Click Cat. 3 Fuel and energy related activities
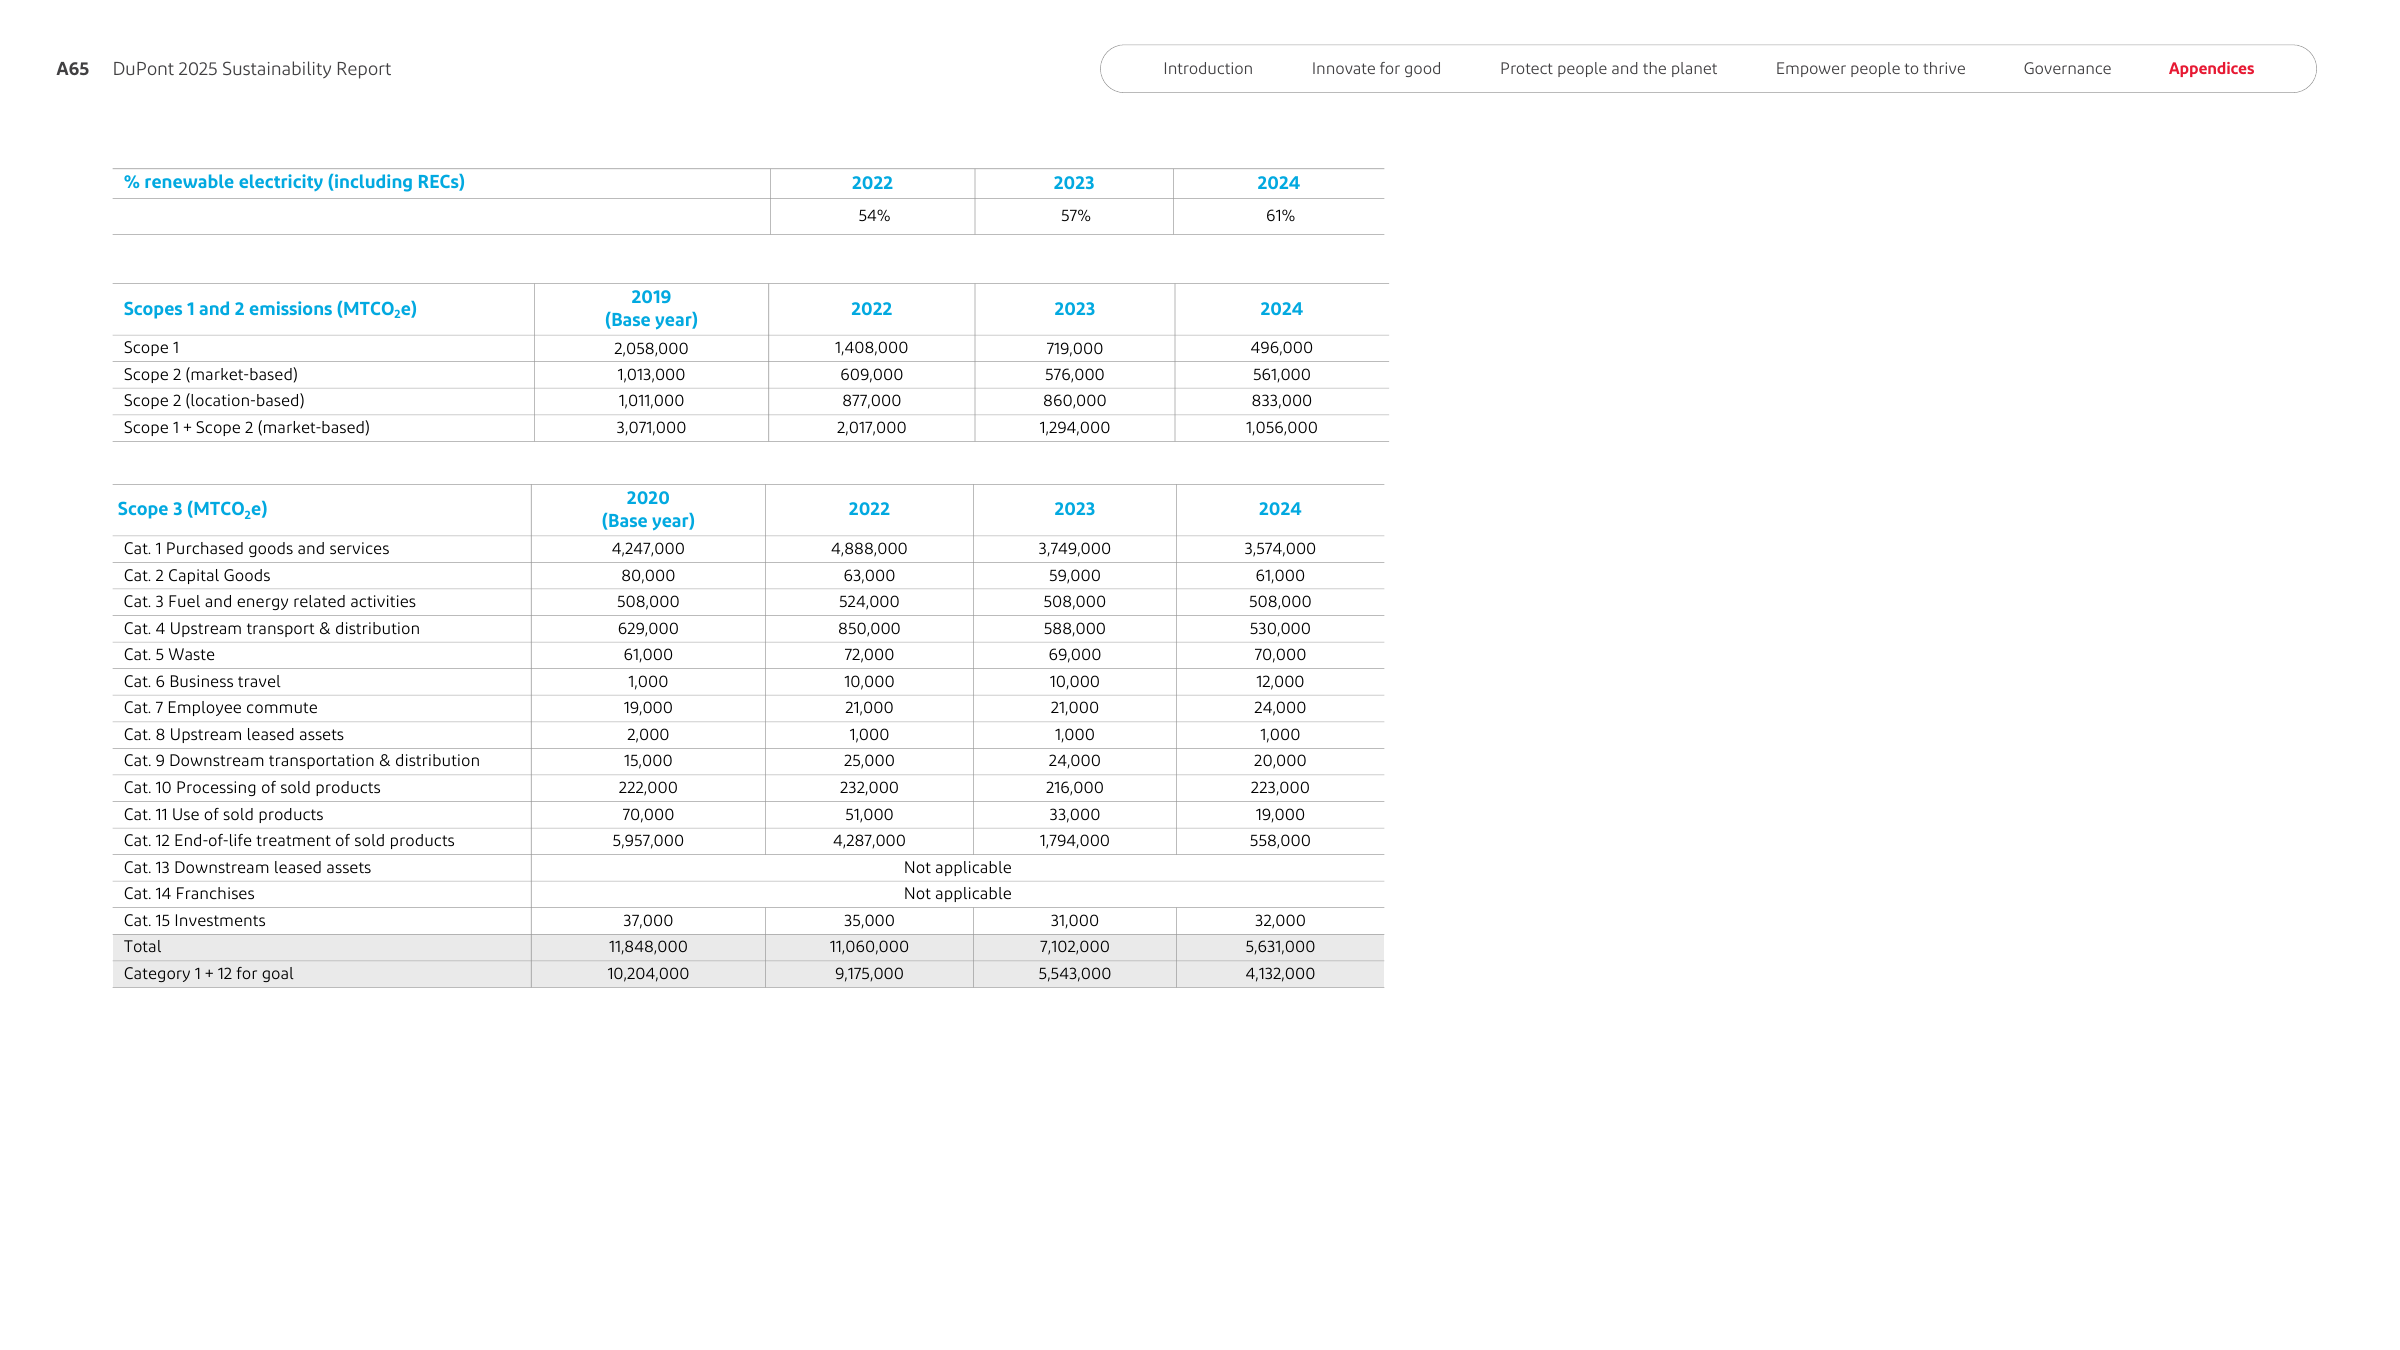Viewport: 2400px width, 1350px height. pyautogui.click(x=270, y=602)
